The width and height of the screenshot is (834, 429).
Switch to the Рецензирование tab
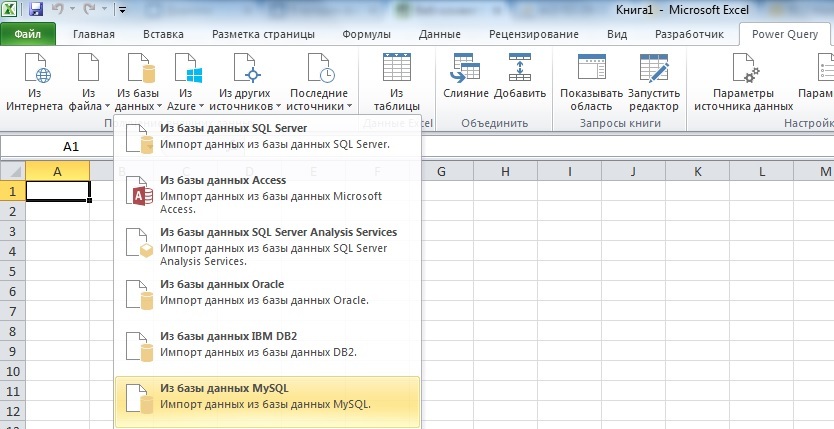click(533, 34)
